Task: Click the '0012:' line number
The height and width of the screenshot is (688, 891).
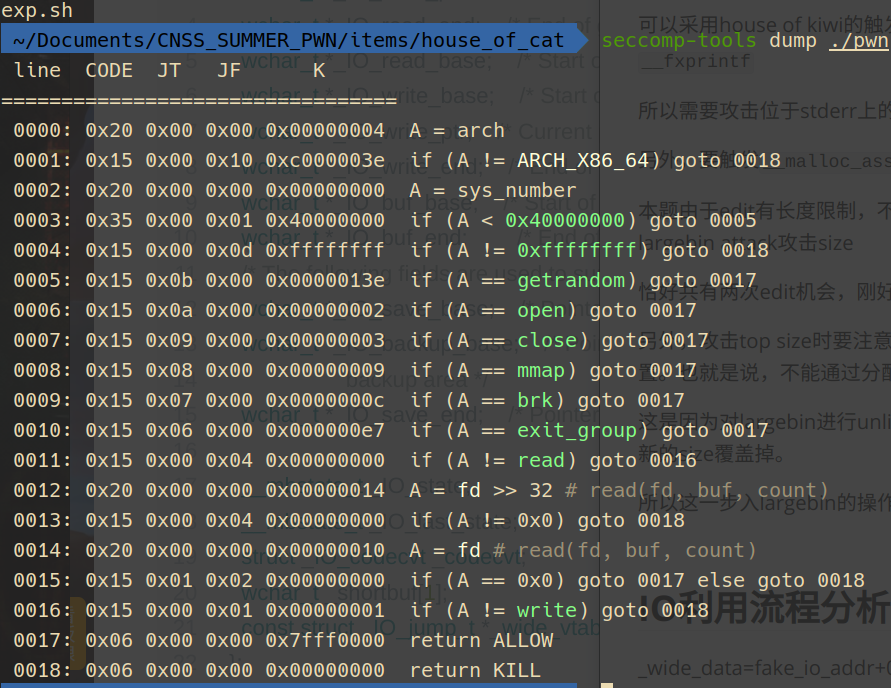Action: point(43,491)
